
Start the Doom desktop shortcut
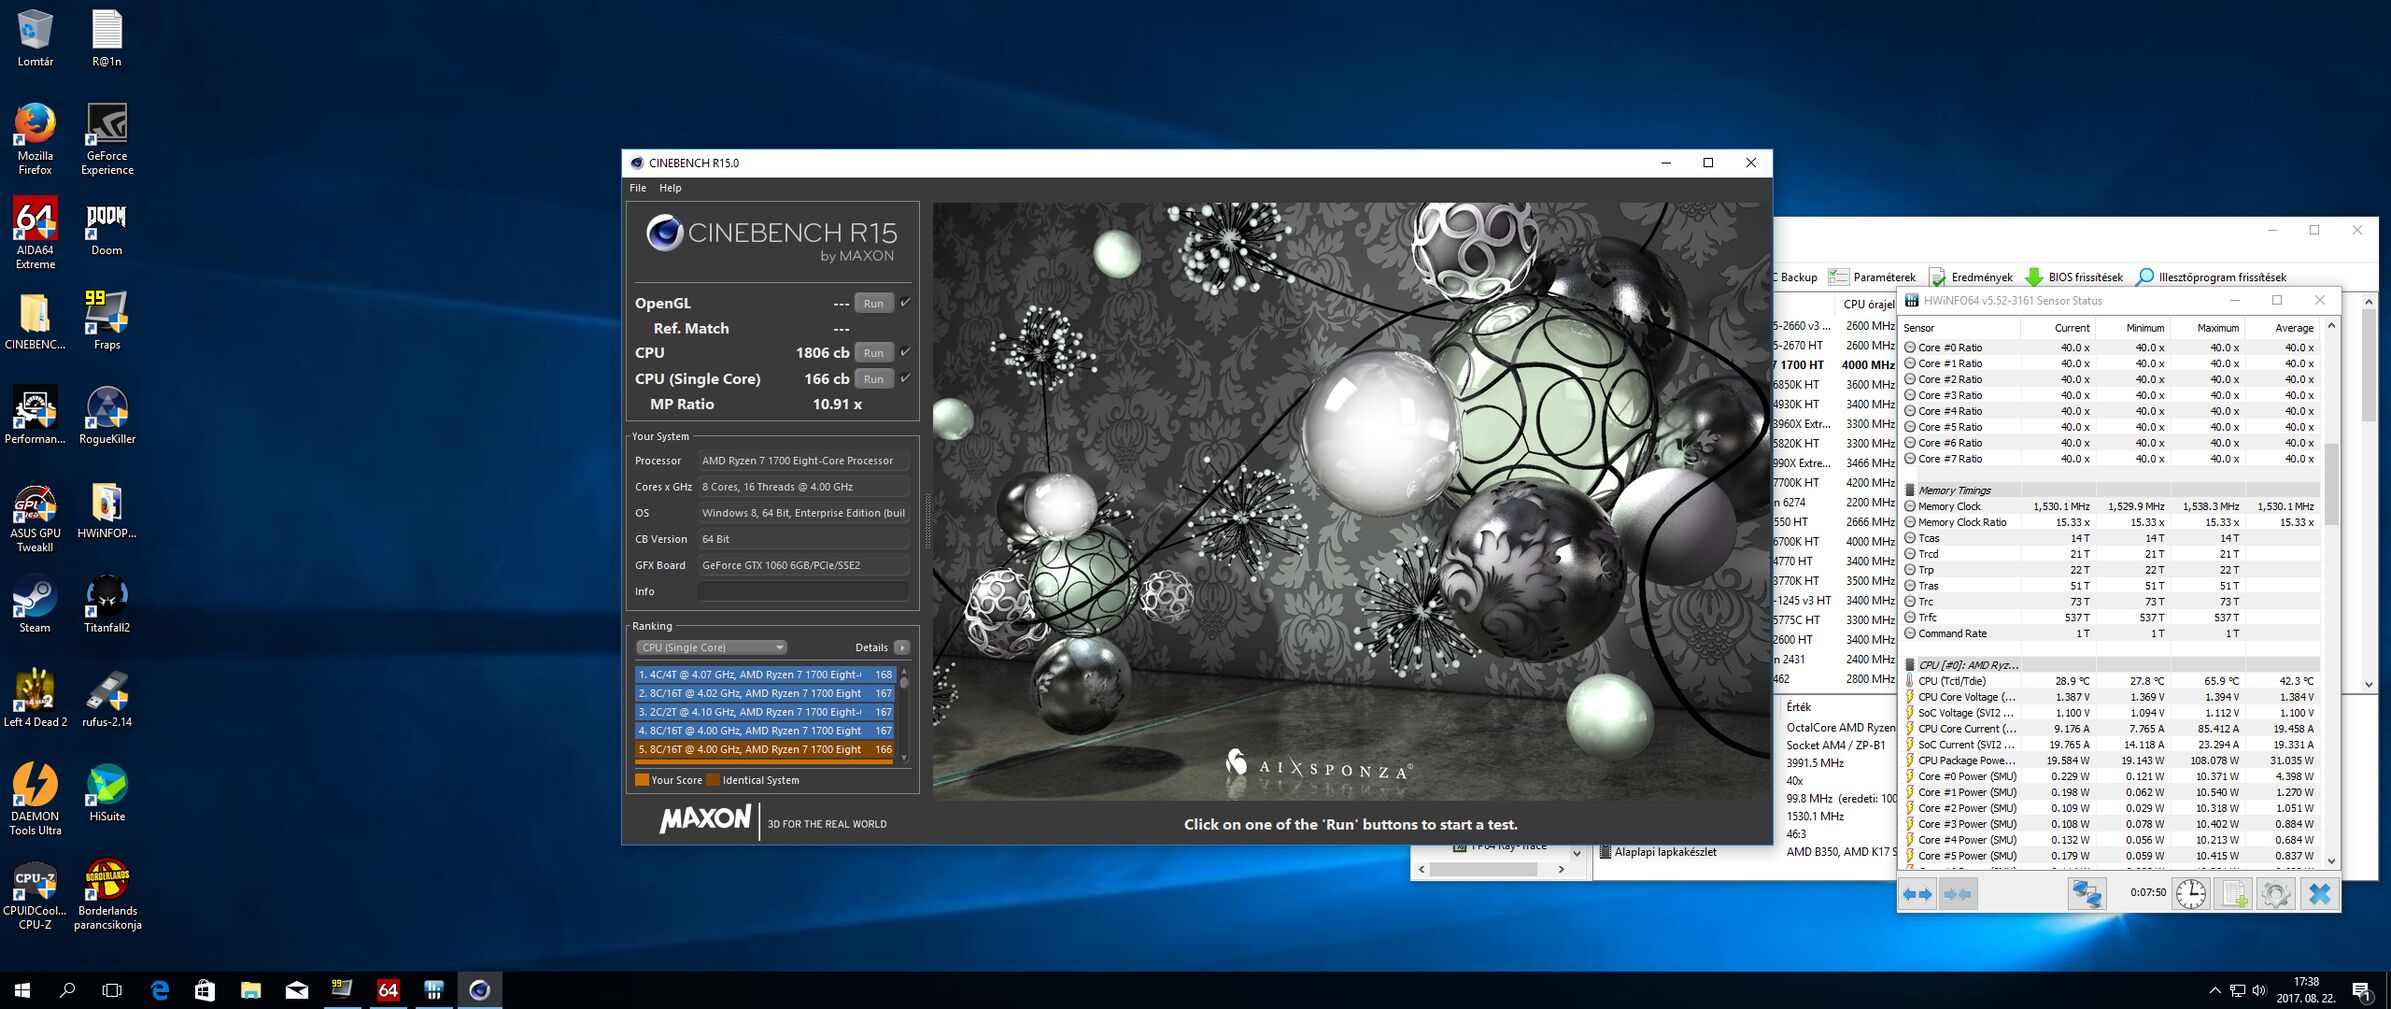107,227
